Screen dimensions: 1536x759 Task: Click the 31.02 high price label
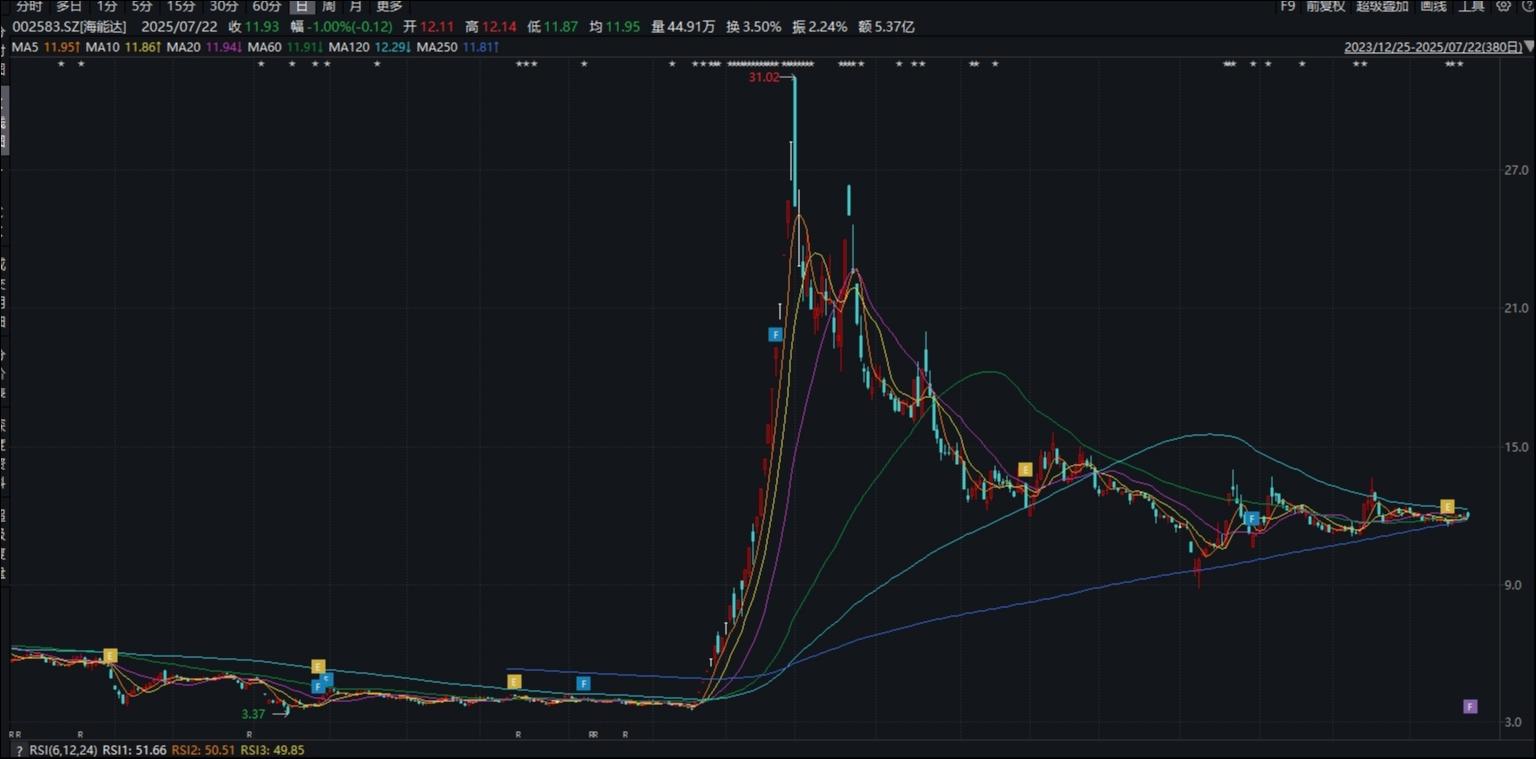pos(764,77)
